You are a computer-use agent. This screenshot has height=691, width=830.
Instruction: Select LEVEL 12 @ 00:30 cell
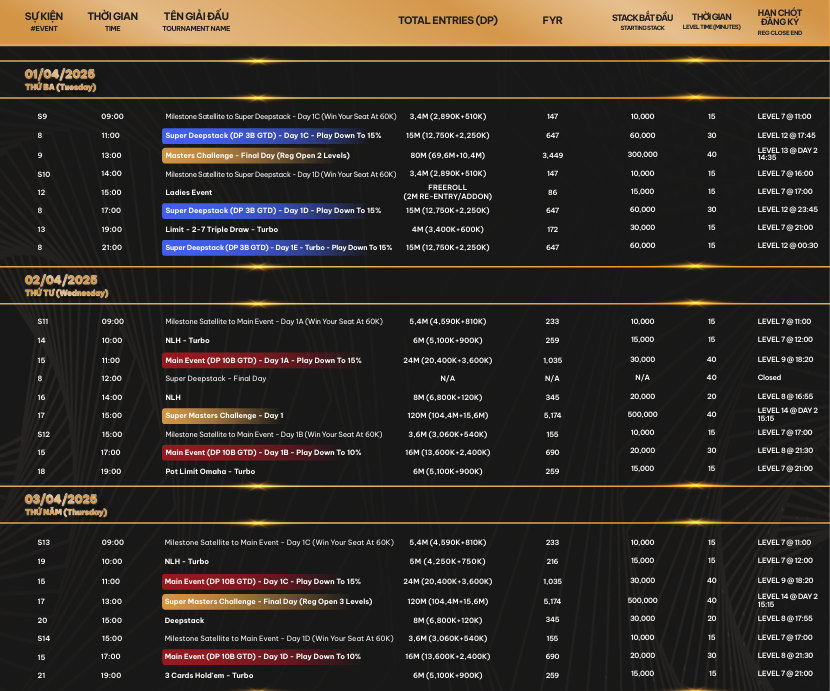point(787,246)
